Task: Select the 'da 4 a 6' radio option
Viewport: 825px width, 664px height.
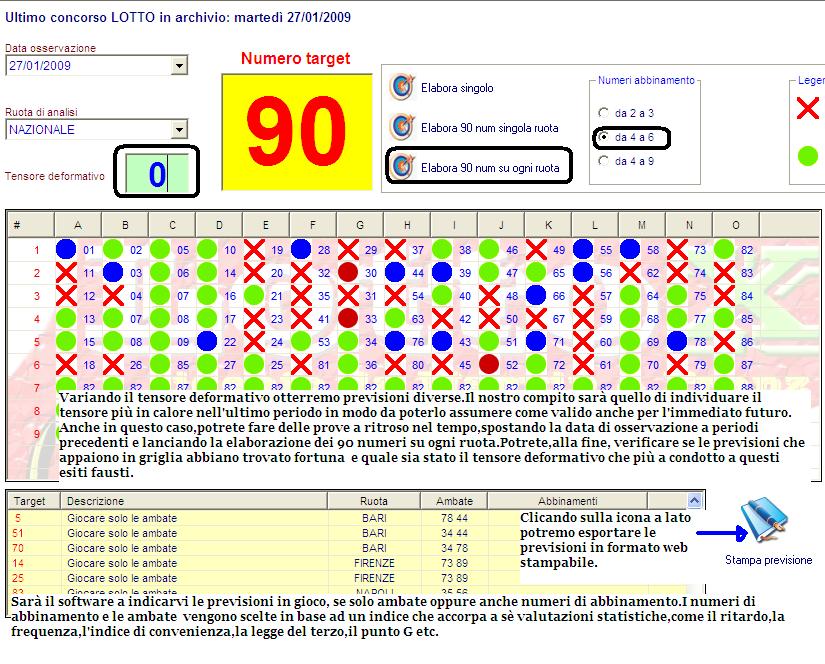Action: [603, 137]
